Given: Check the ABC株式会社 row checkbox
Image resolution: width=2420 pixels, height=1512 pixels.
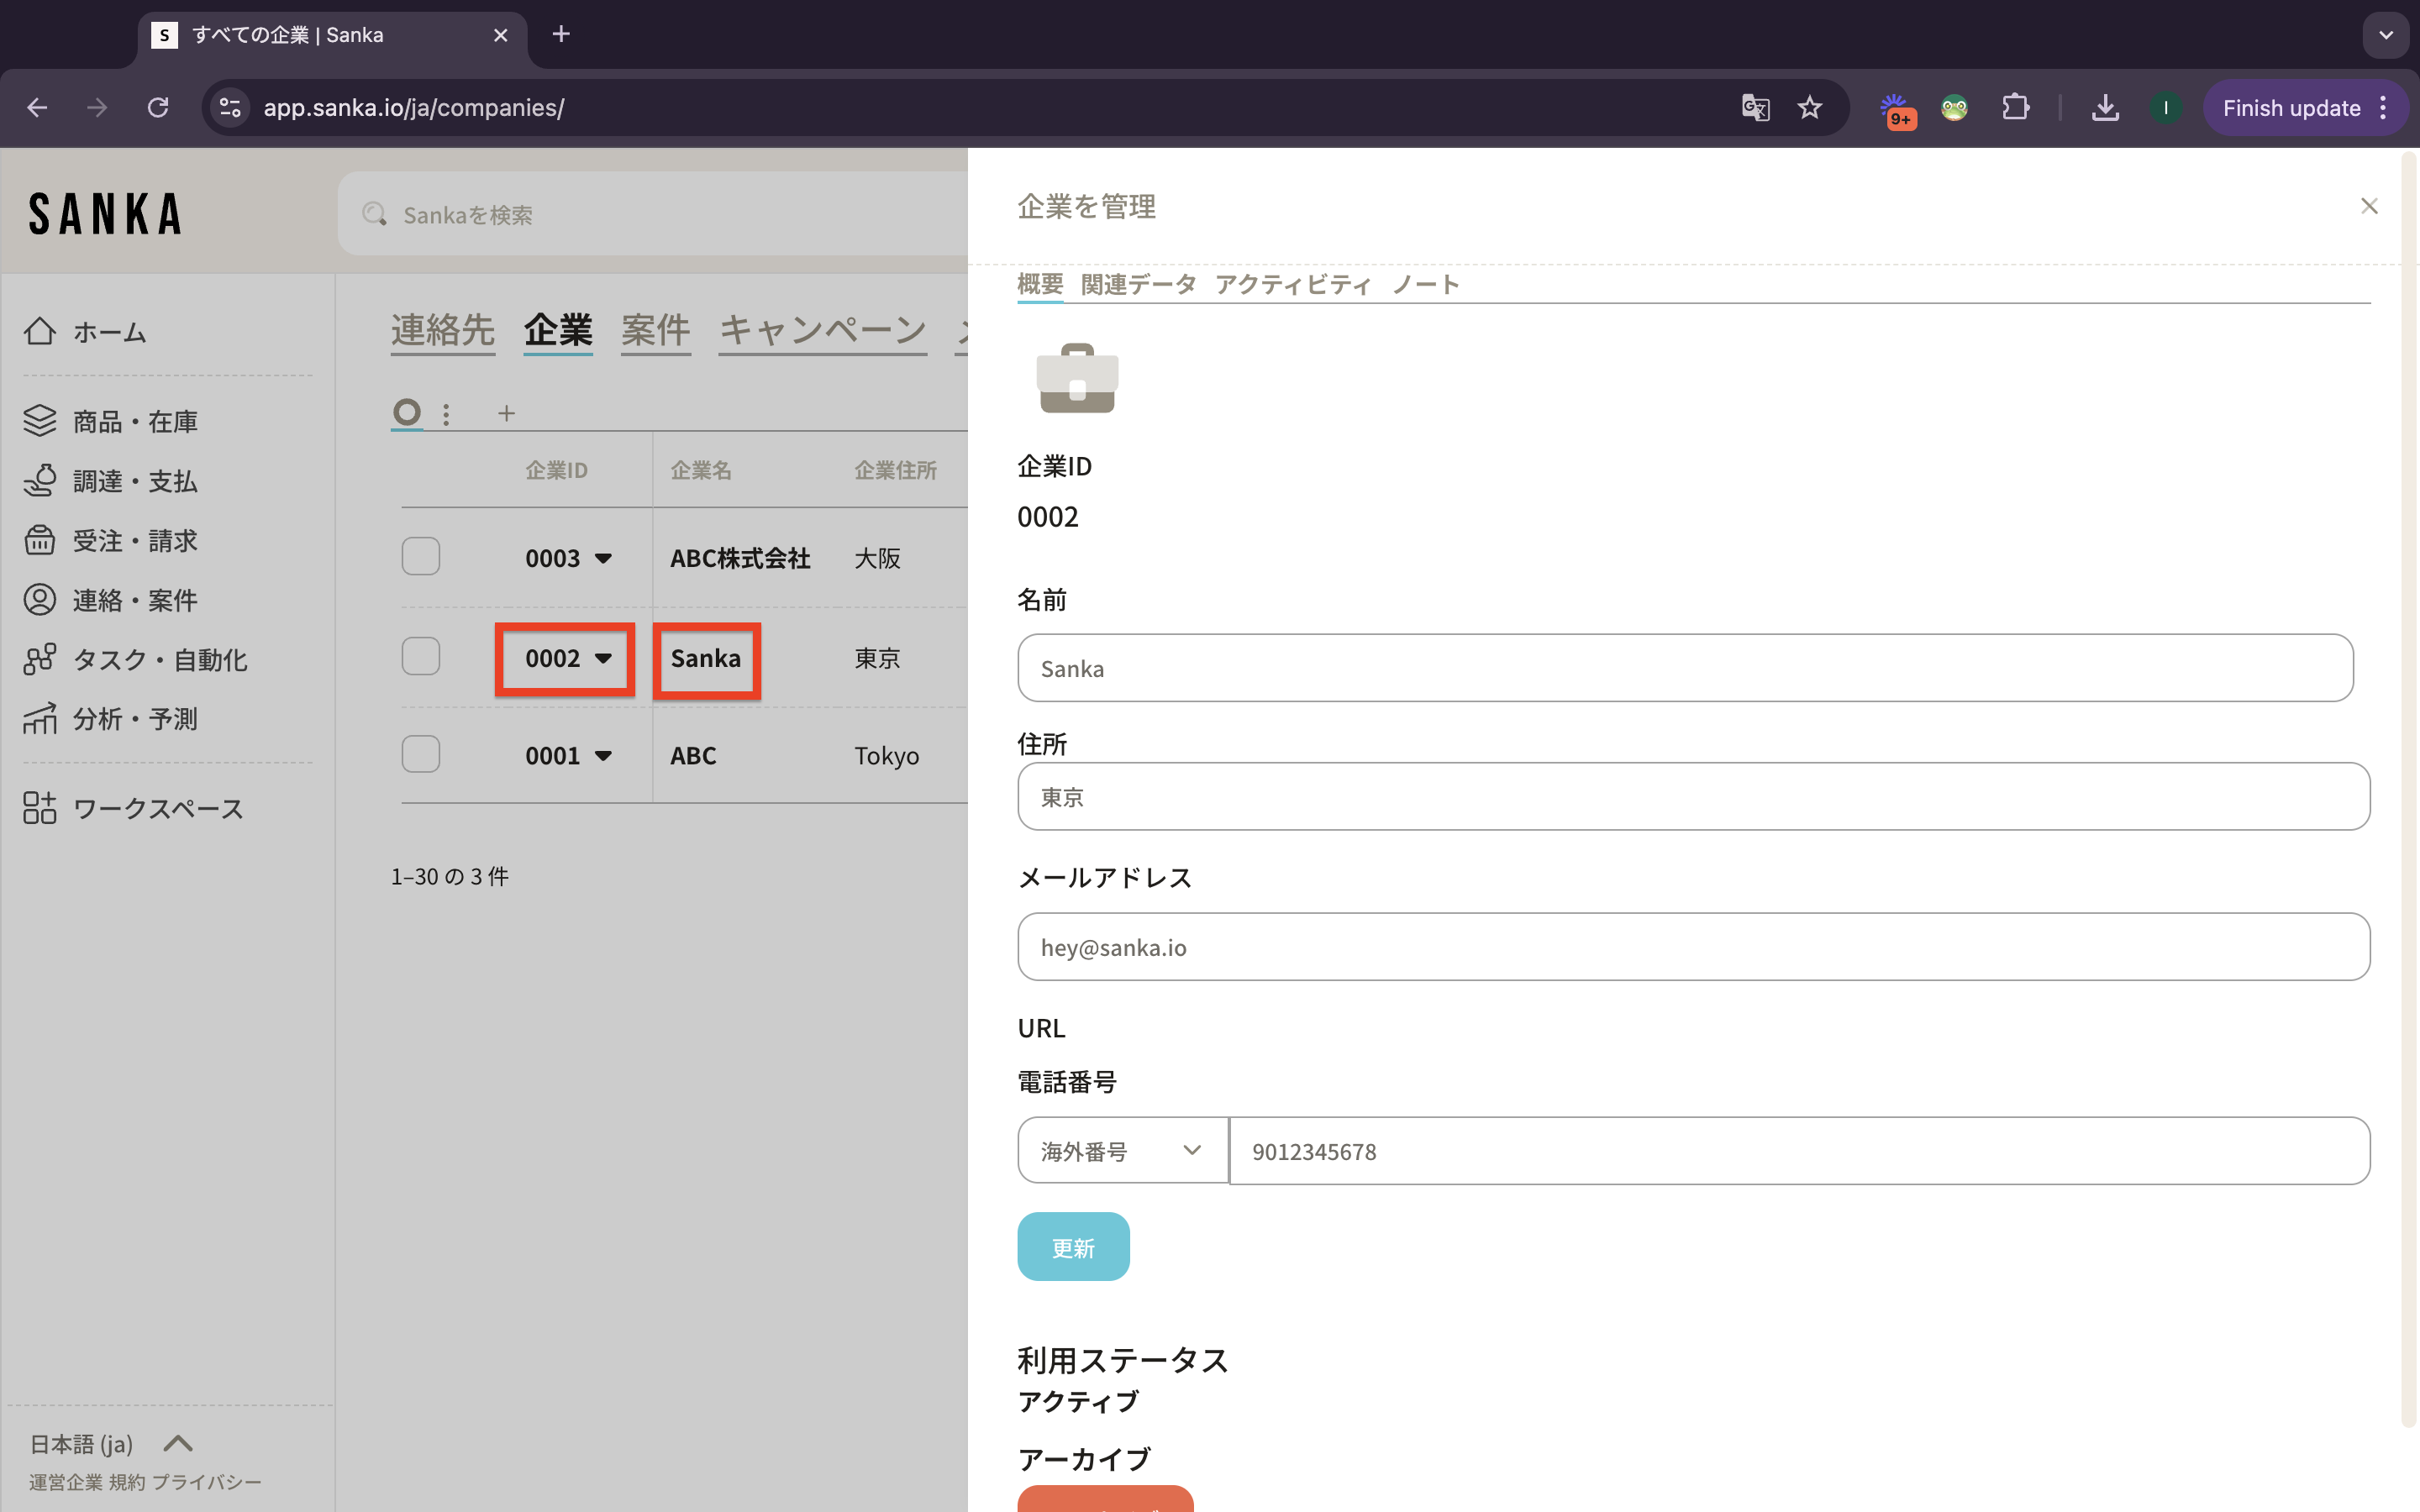Looking at the screenshot, I should click(421, 556).
